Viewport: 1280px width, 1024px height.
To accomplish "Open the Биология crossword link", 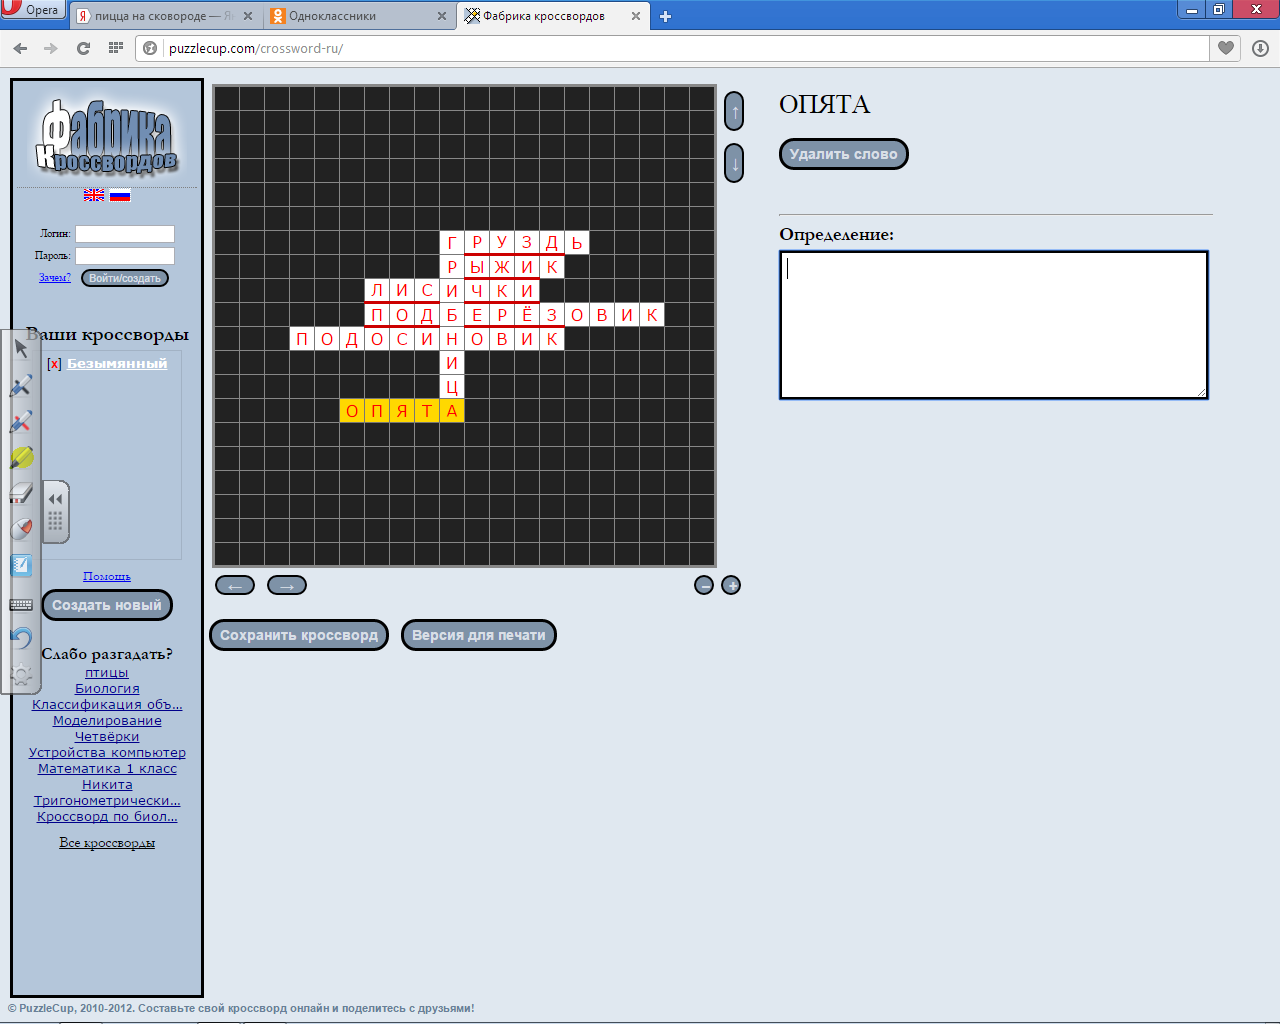I will 107,689.
